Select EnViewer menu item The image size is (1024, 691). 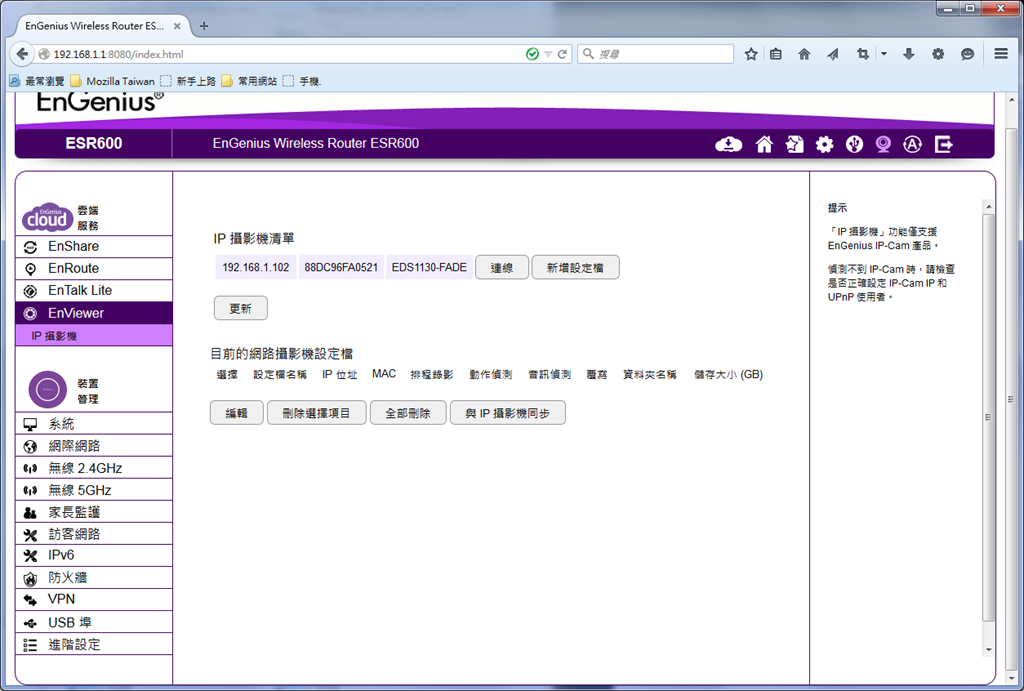pos(94,313)
